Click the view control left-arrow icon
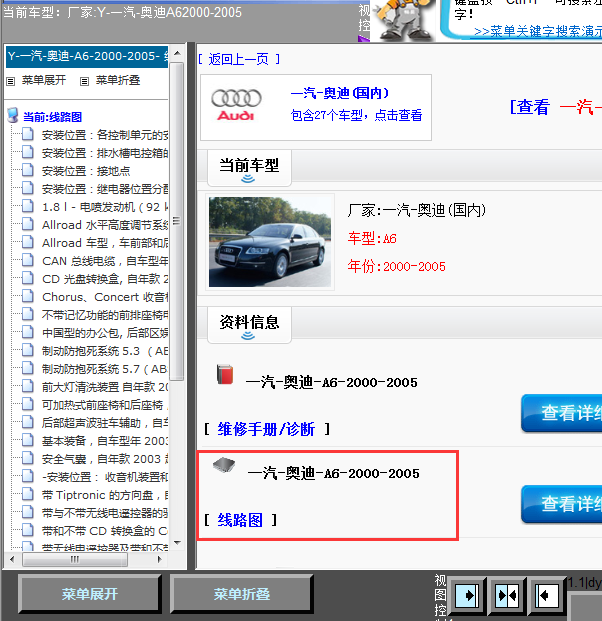 pos(547,595)
